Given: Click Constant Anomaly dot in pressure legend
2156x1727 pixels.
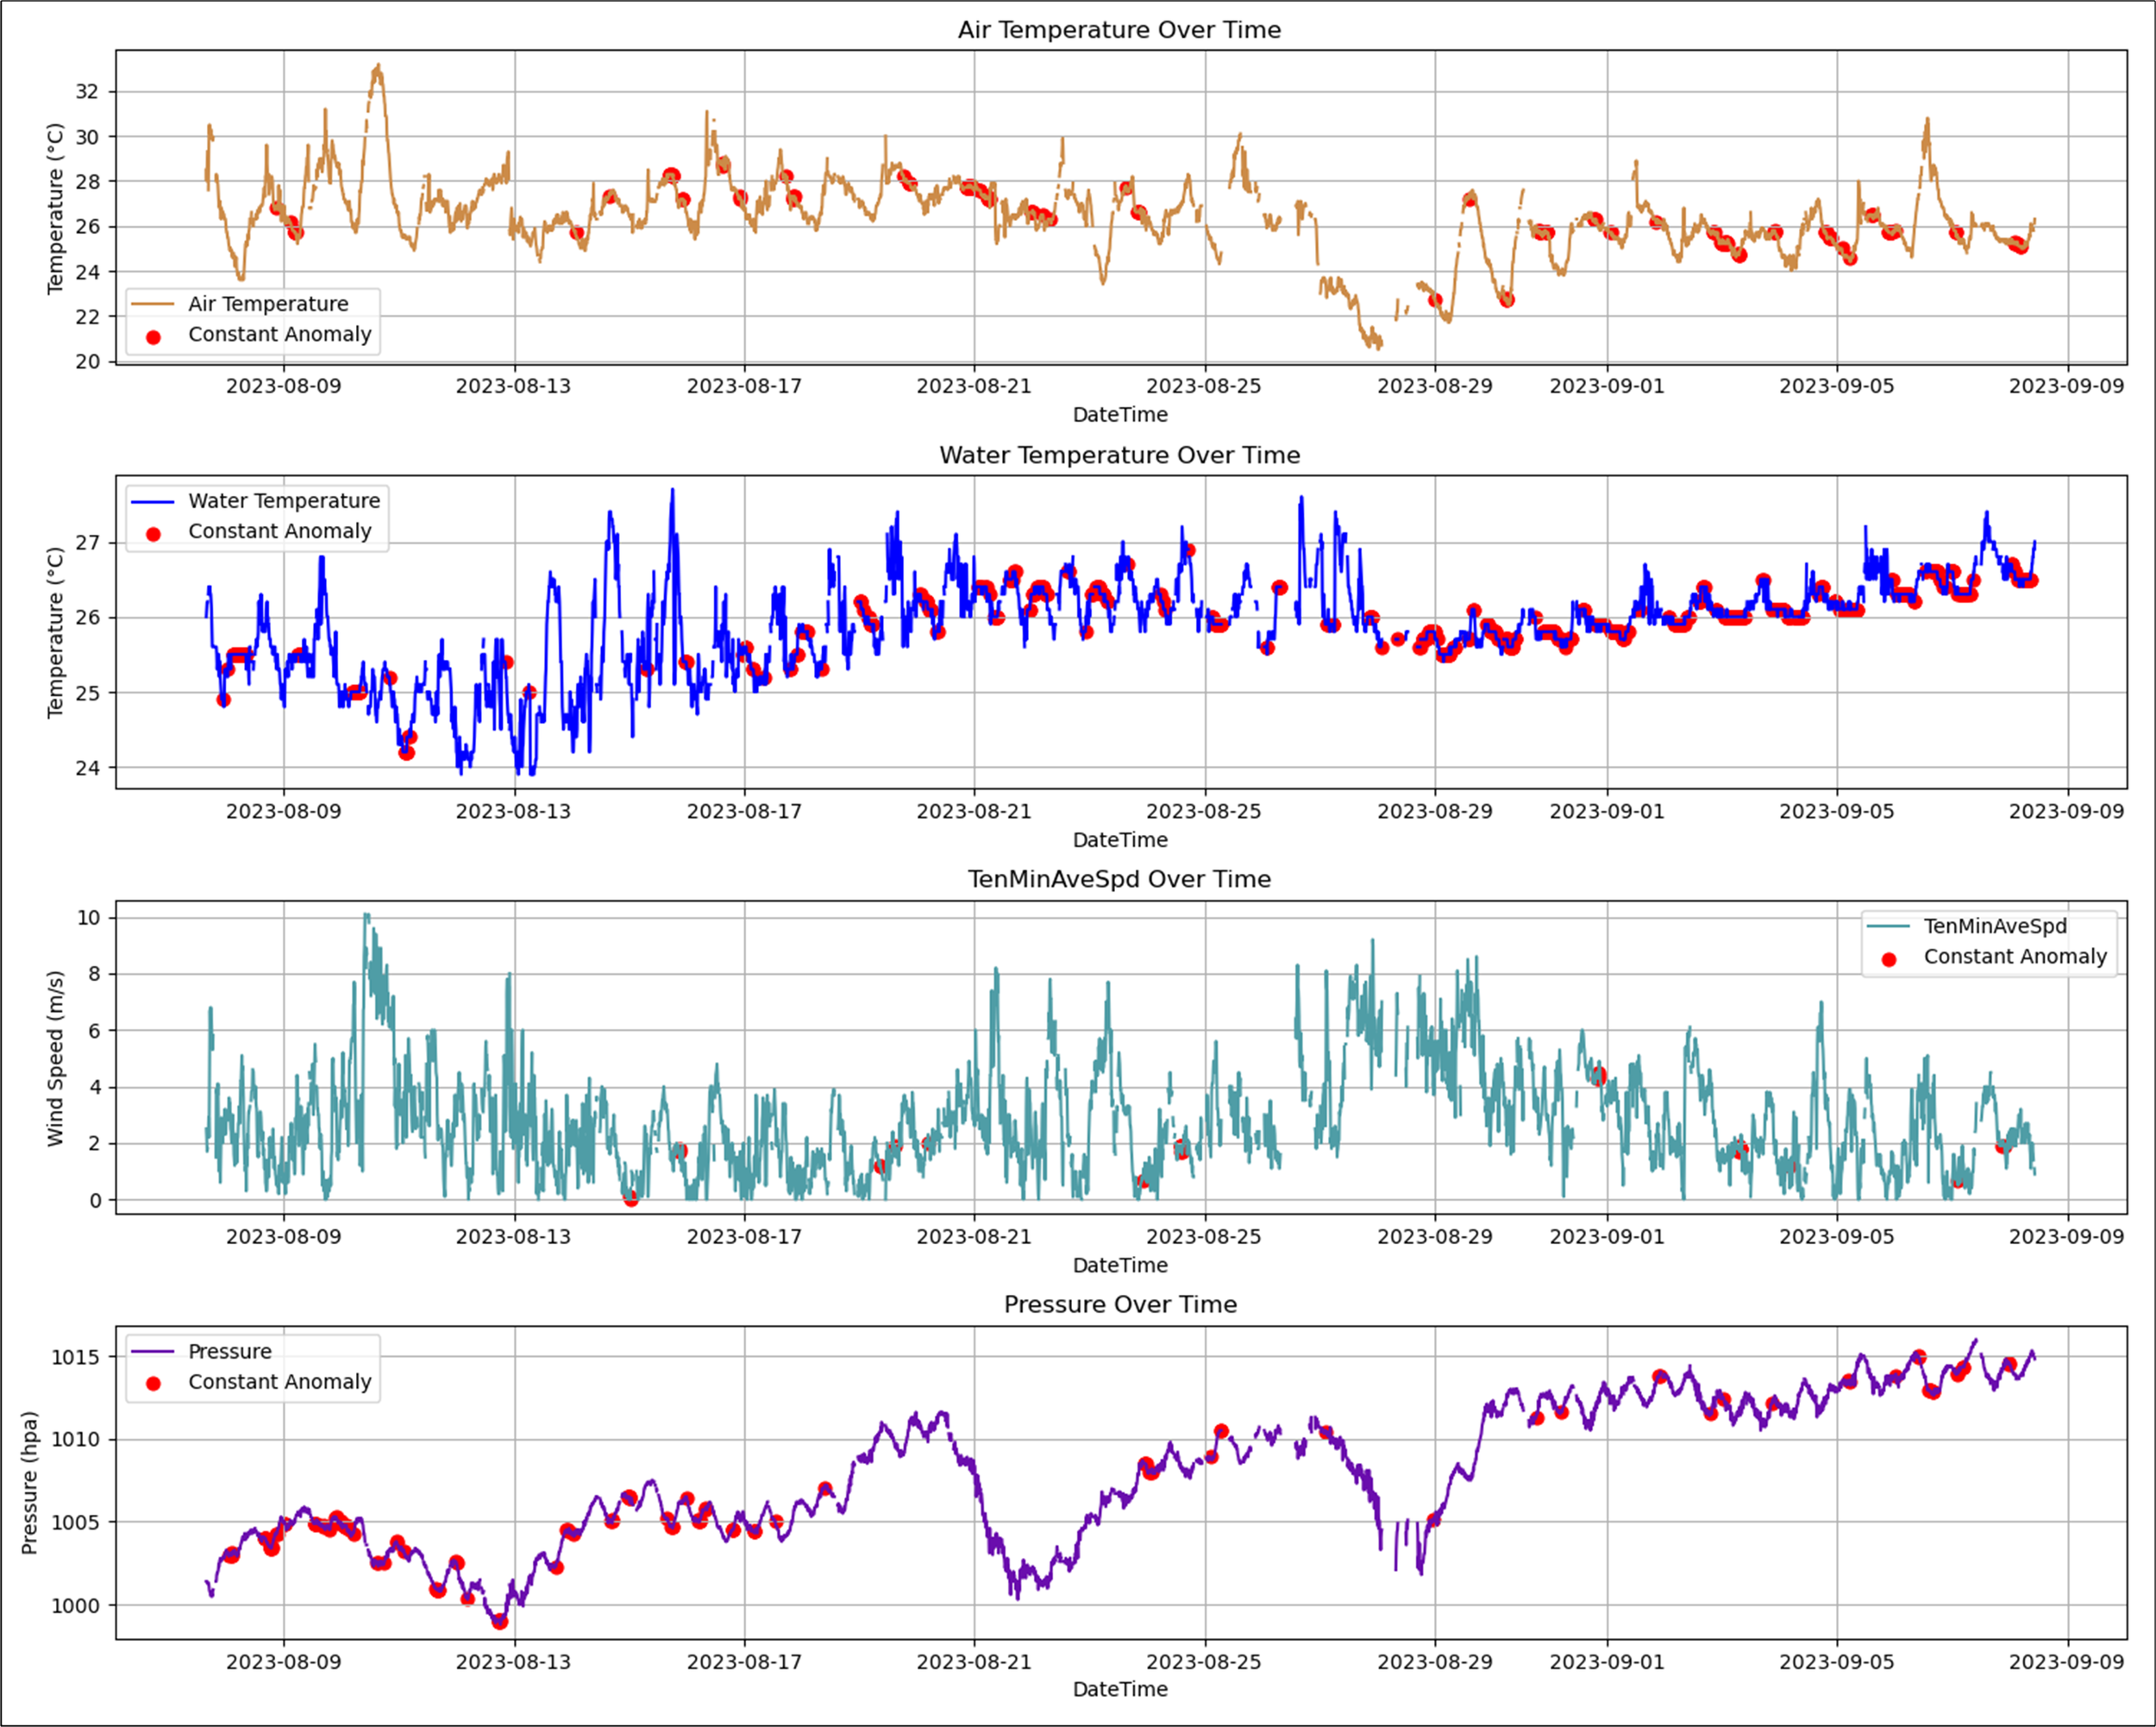Looking at the screenshot, I should click(153, 1384).
